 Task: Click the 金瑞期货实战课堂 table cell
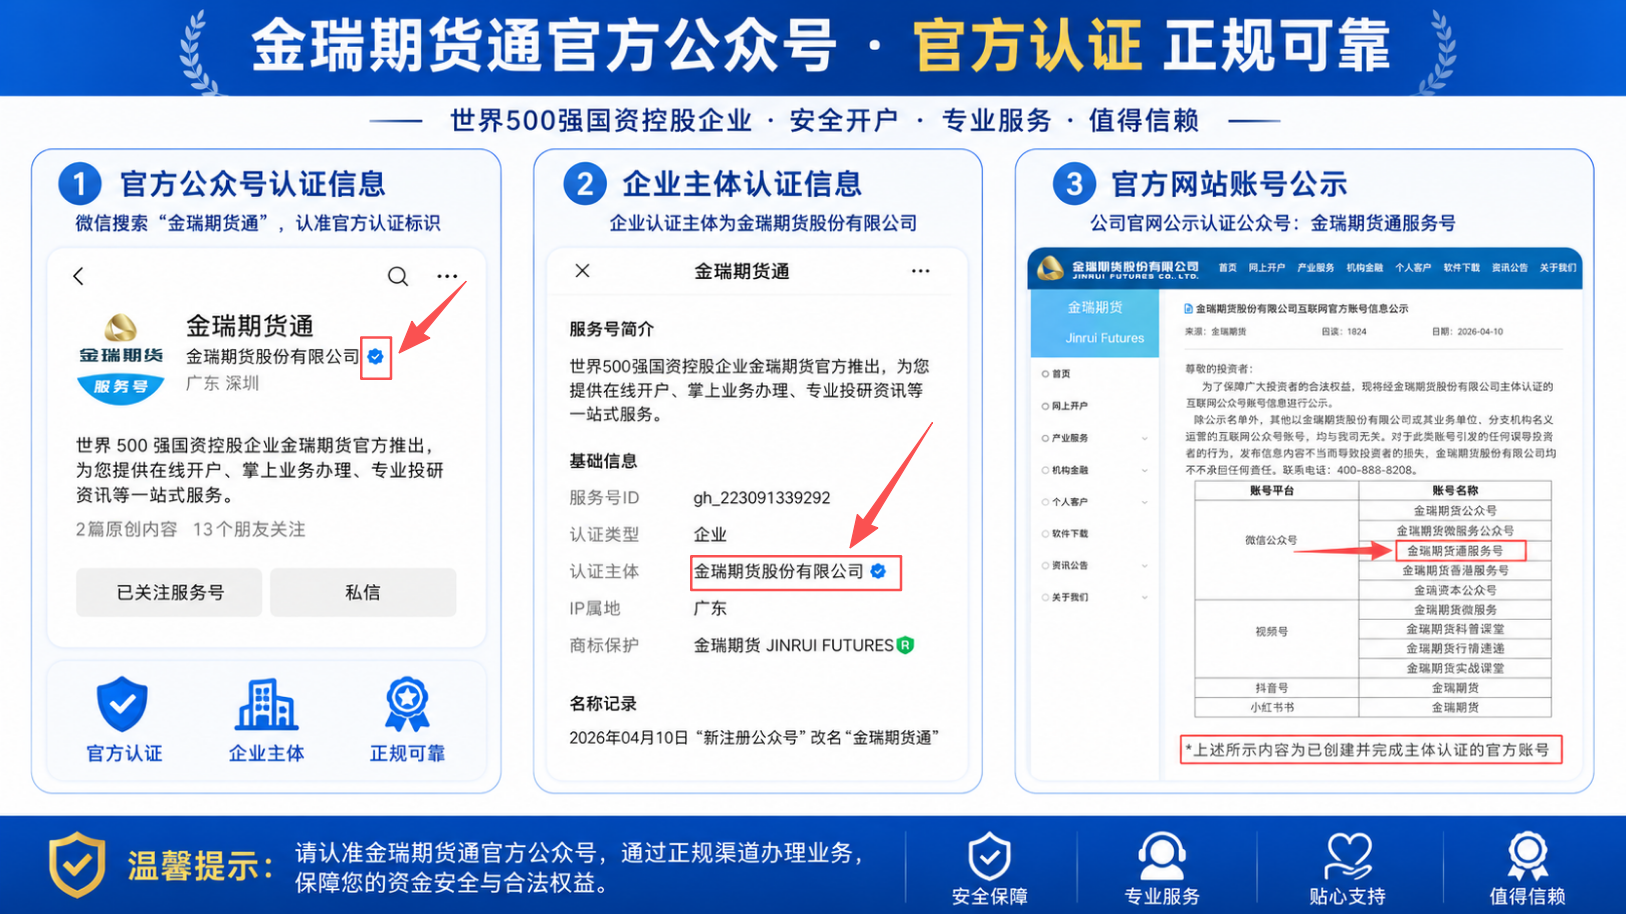pyautogui.click(x=1455, y=668)
